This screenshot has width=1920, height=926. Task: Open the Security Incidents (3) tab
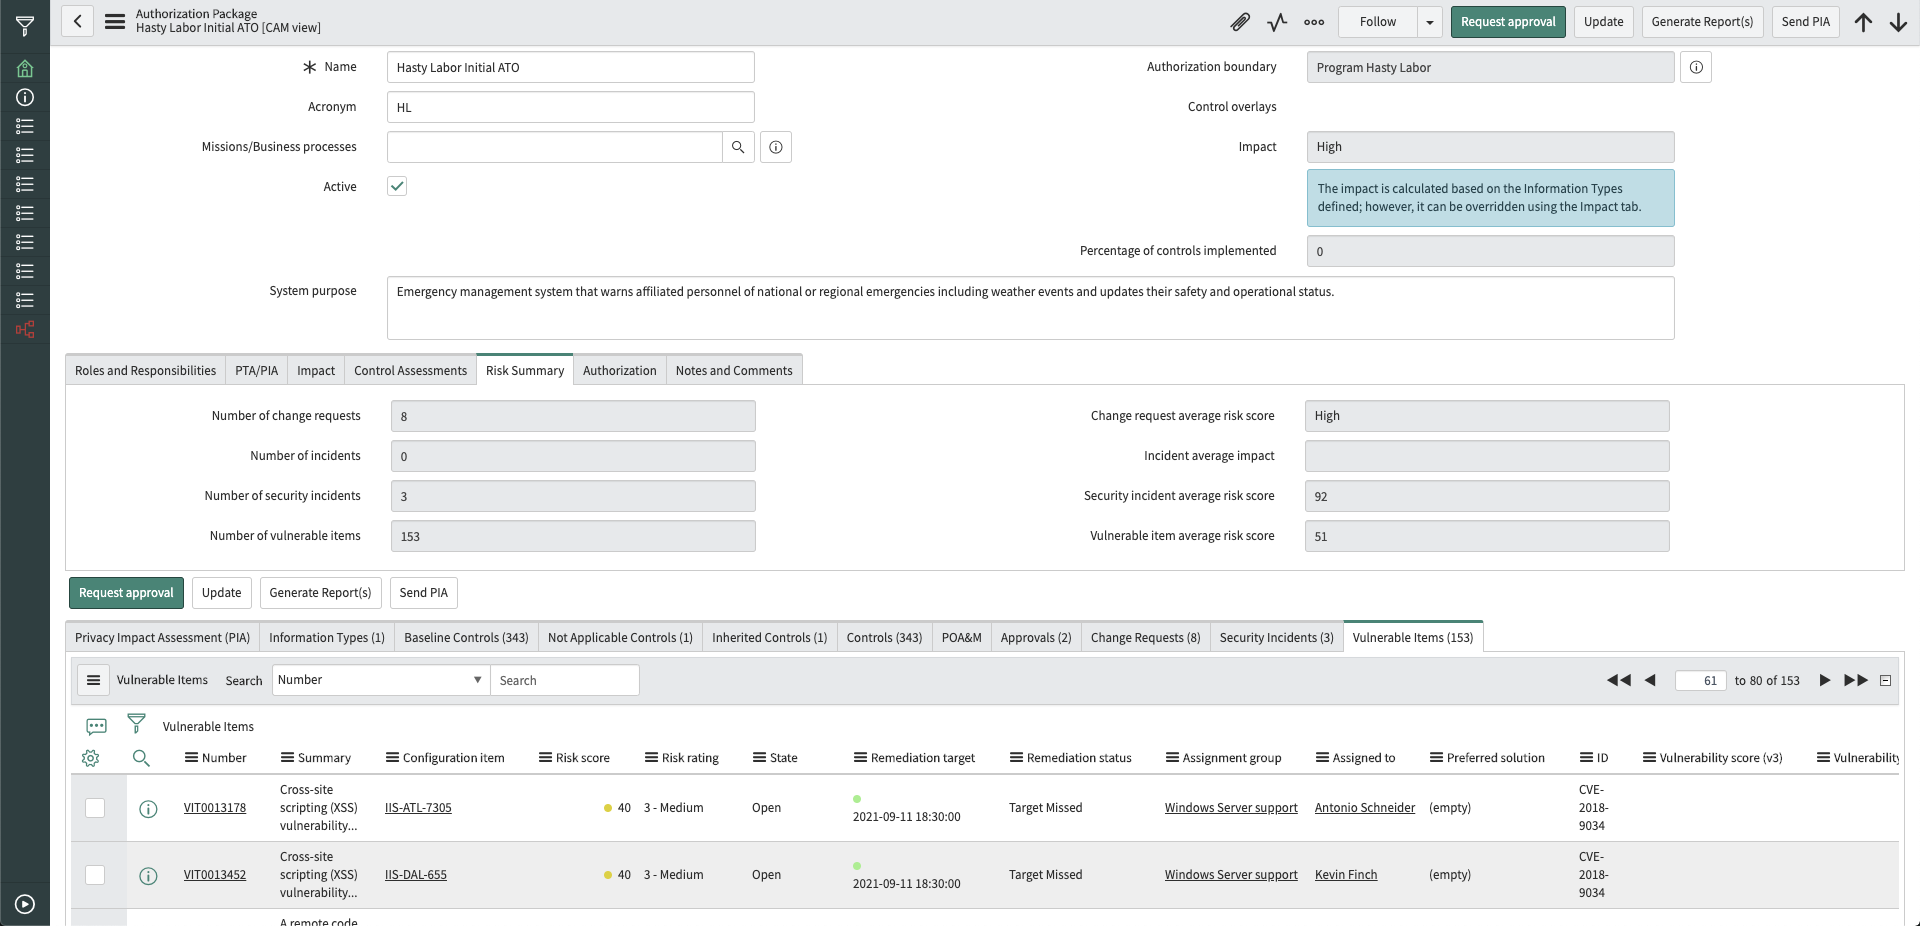click(1276, 637)
